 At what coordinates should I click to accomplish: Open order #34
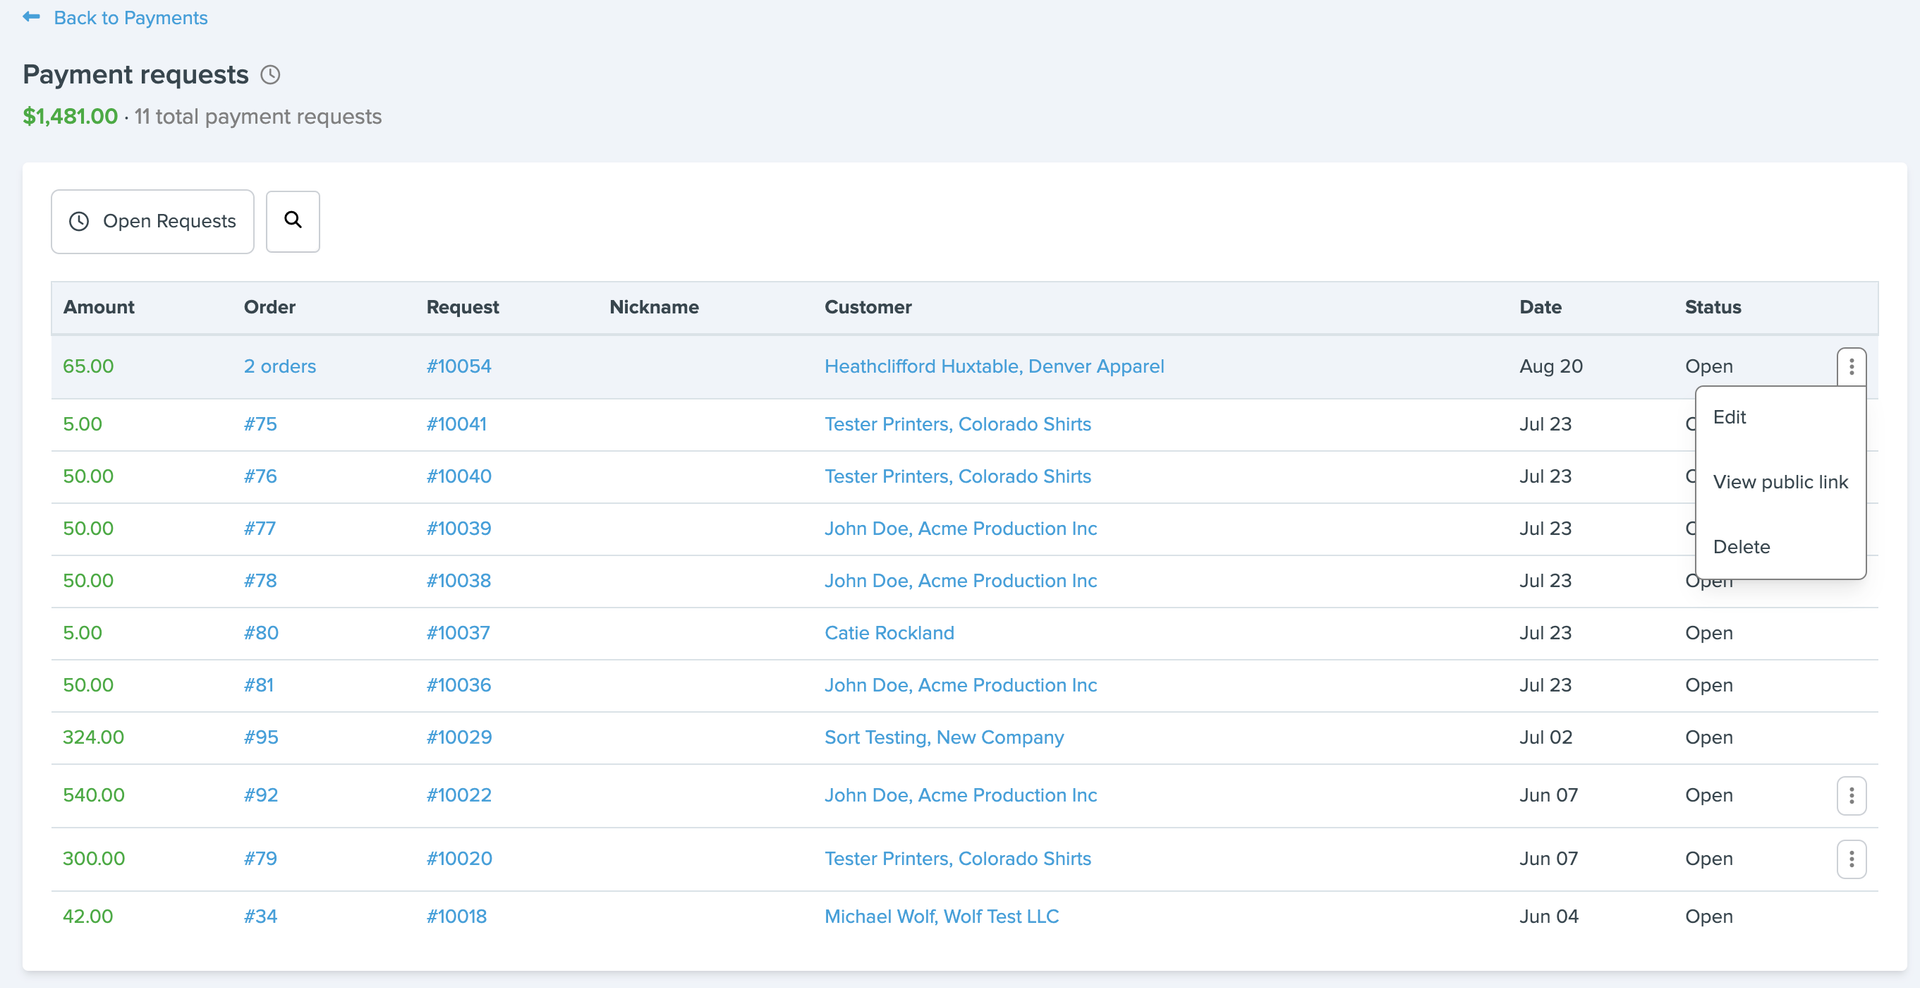click(260, 916)
